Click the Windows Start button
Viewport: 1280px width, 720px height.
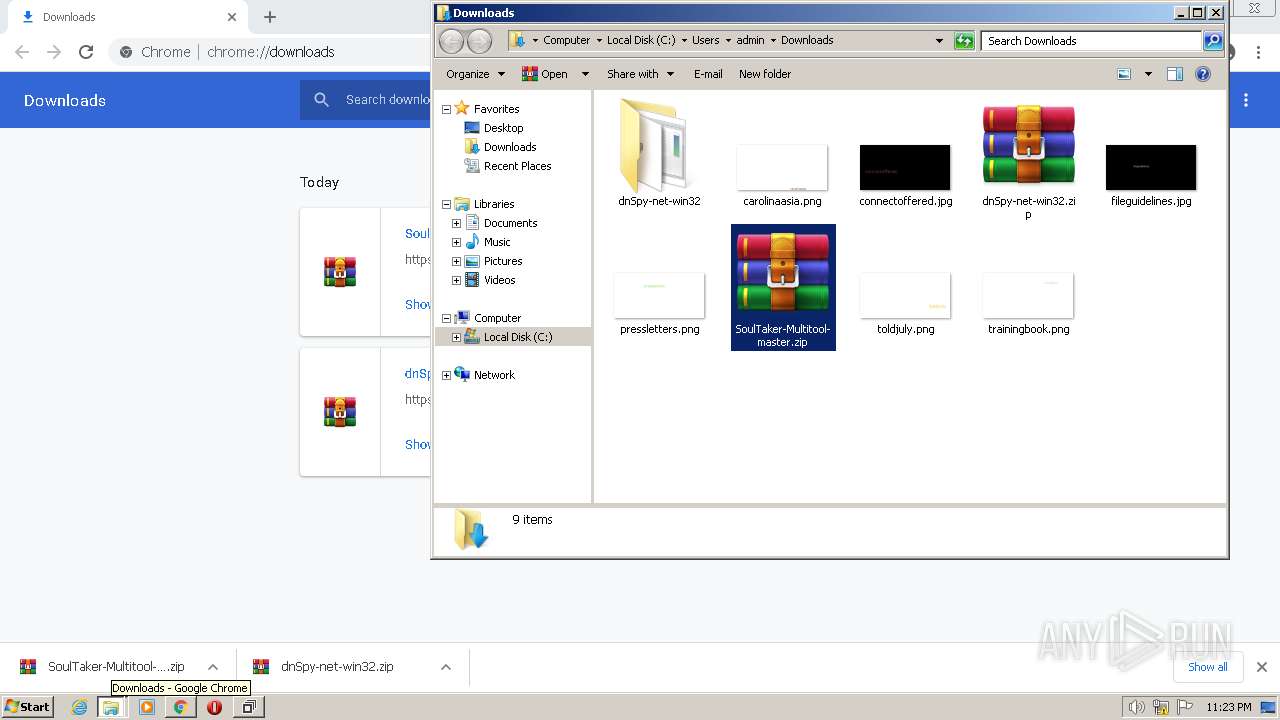pyautogui.click(x=28, y=706)
